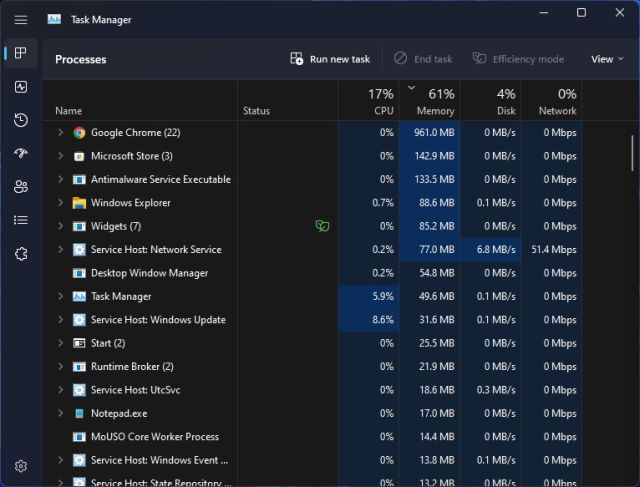Click the Service Host: UtcSvc gear icon
The height and width of the screenshot is (487, 640).
tap(79, 390)
